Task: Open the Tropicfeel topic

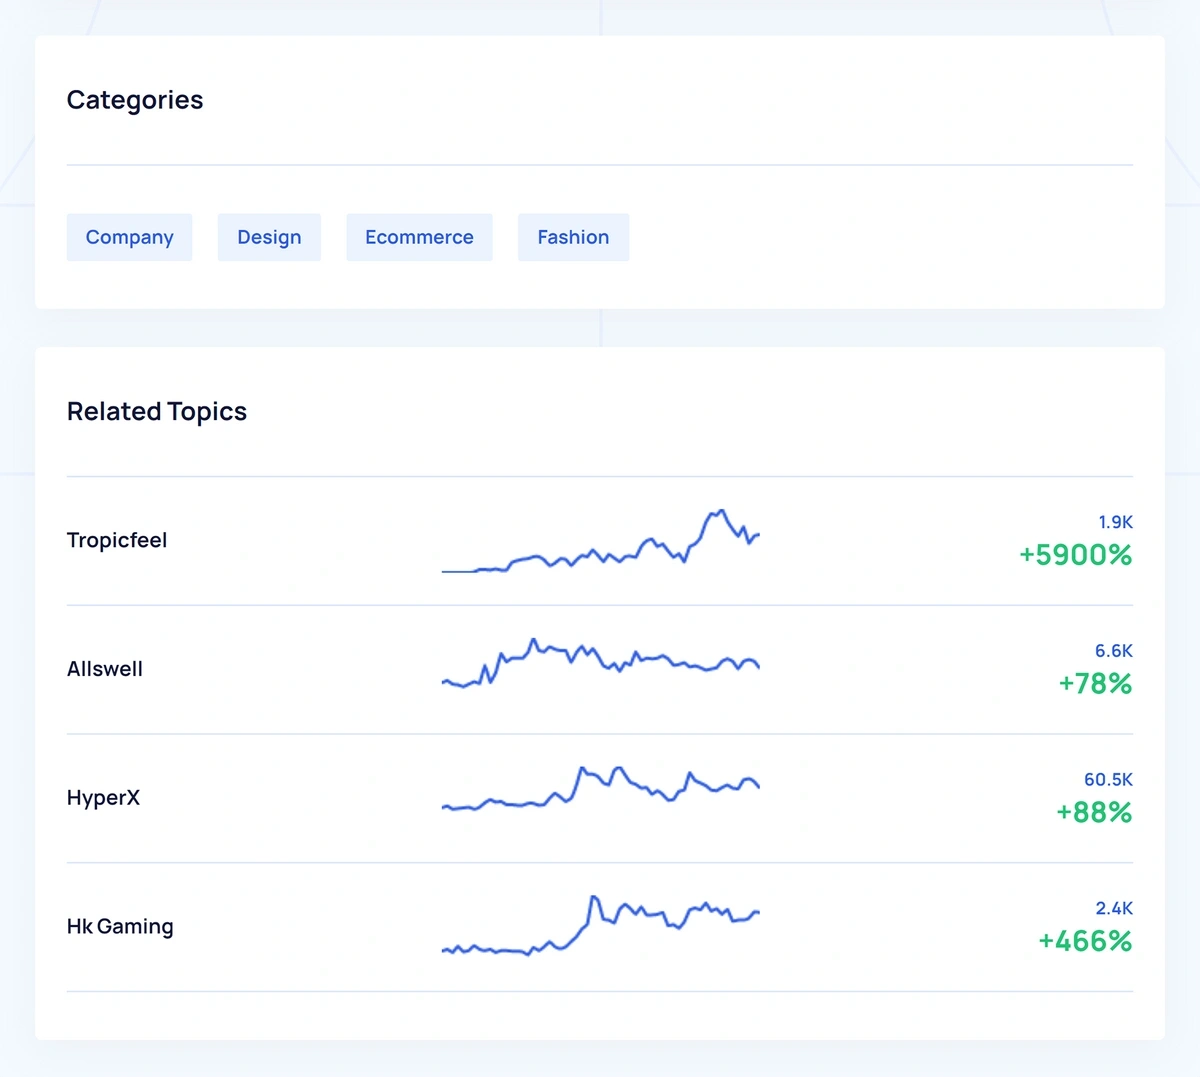Action: point(117,540)
